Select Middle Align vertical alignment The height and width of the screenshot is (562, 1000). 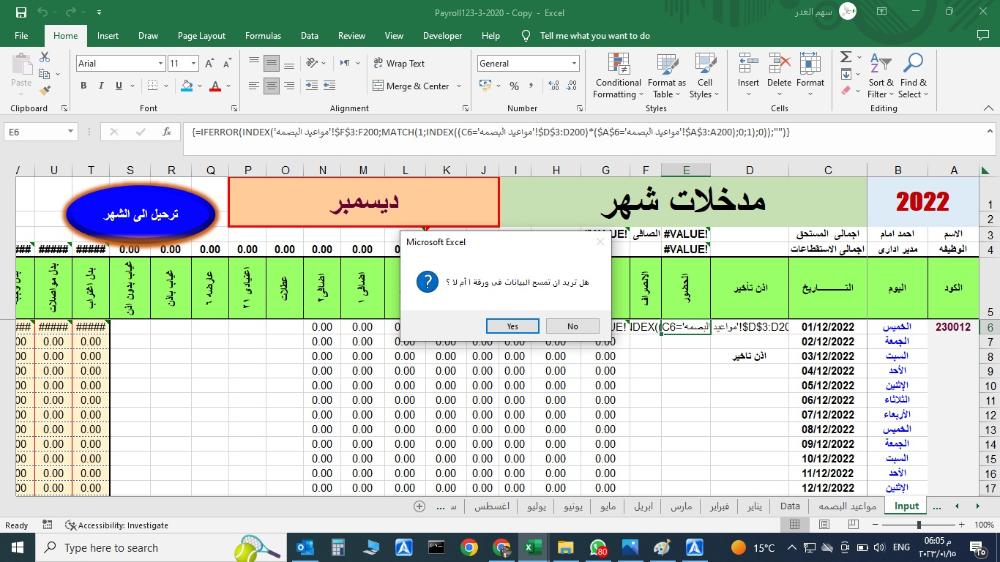point(271,63)
